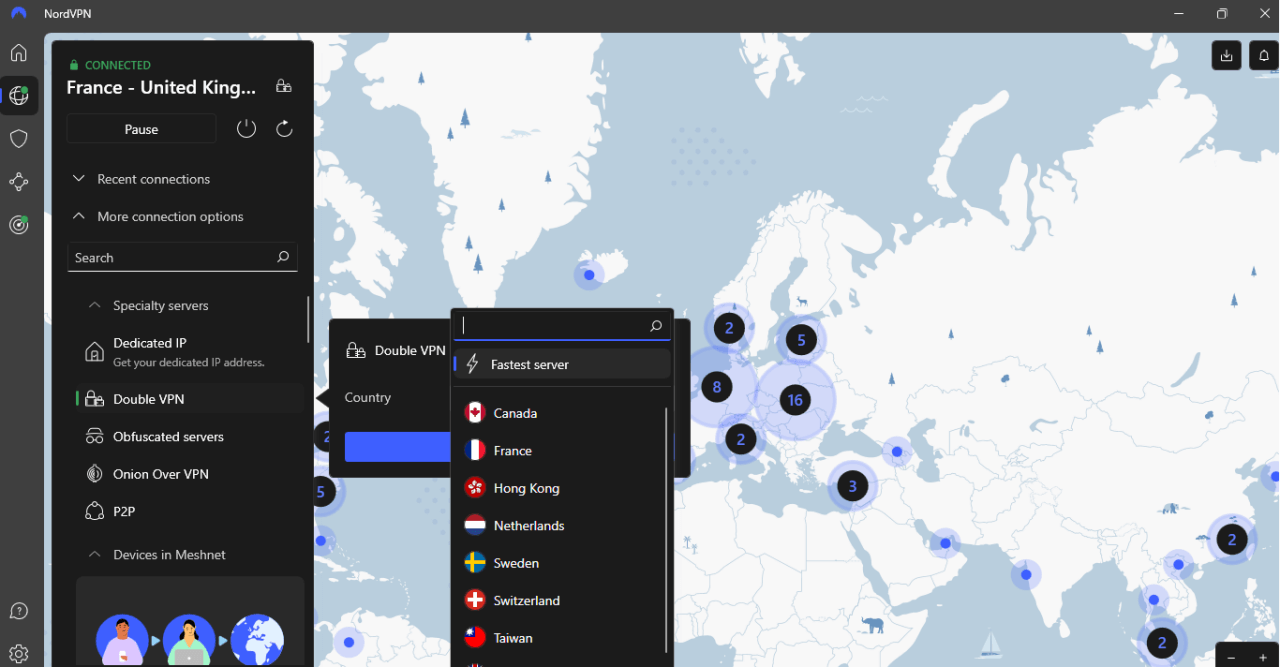Open the Downloads icon above the map
Image resolution: width=1280 pixels, height=667 pixels.
pyautogui.click(x=1226, y=55)
